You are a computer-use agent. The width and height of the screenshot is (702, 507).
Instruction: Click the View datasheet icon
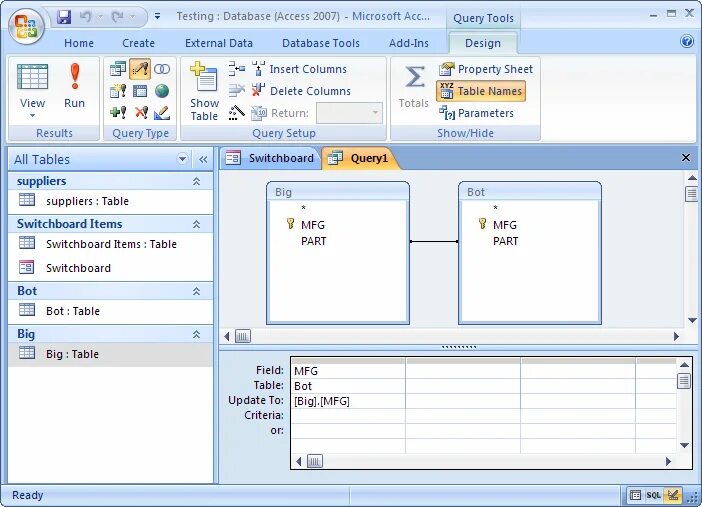coord(32,77)
